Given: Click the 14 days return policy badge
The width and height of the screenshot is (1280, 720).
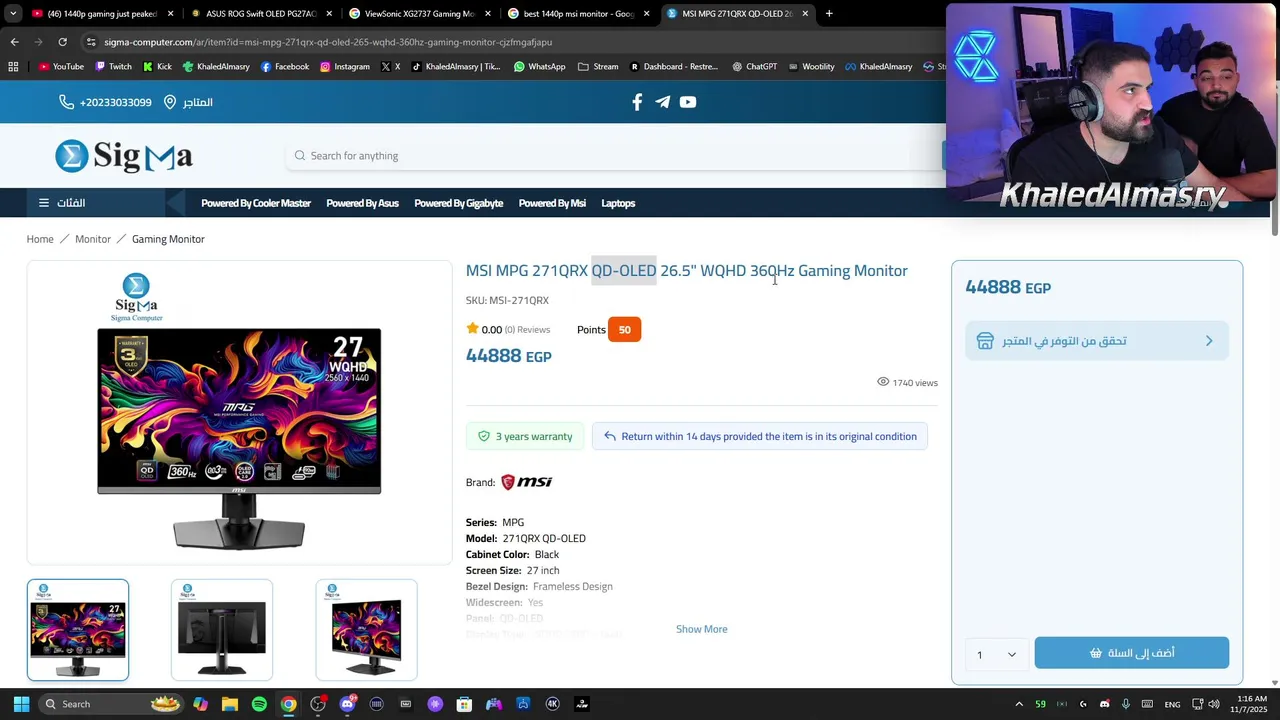Looking at the screenshot, I should (760, 436).
